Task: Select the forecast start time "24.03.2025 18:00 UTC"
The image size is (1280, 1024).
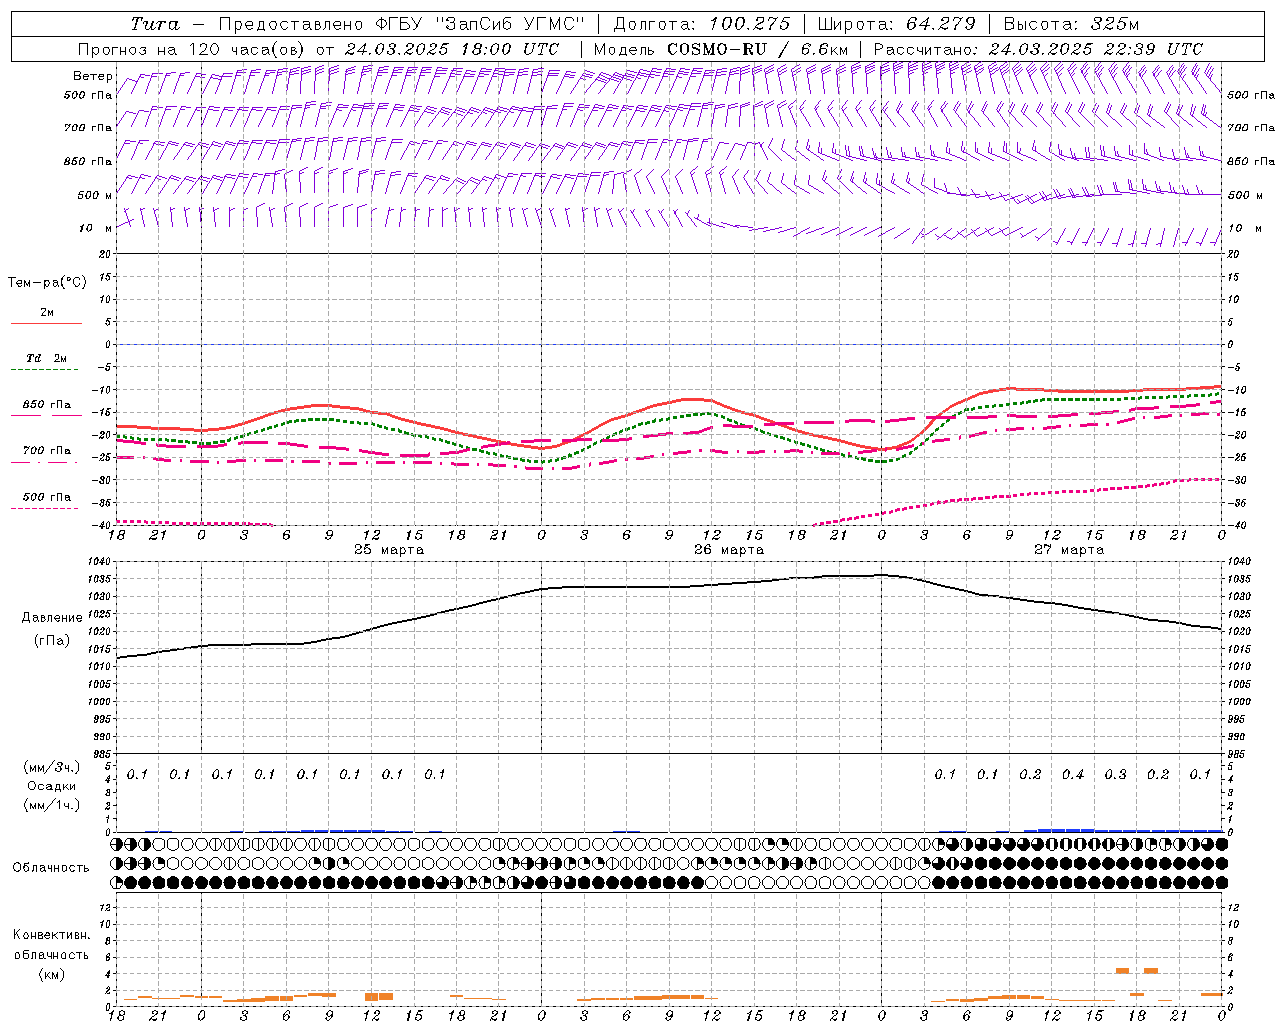Action: (x=451, y=49)
